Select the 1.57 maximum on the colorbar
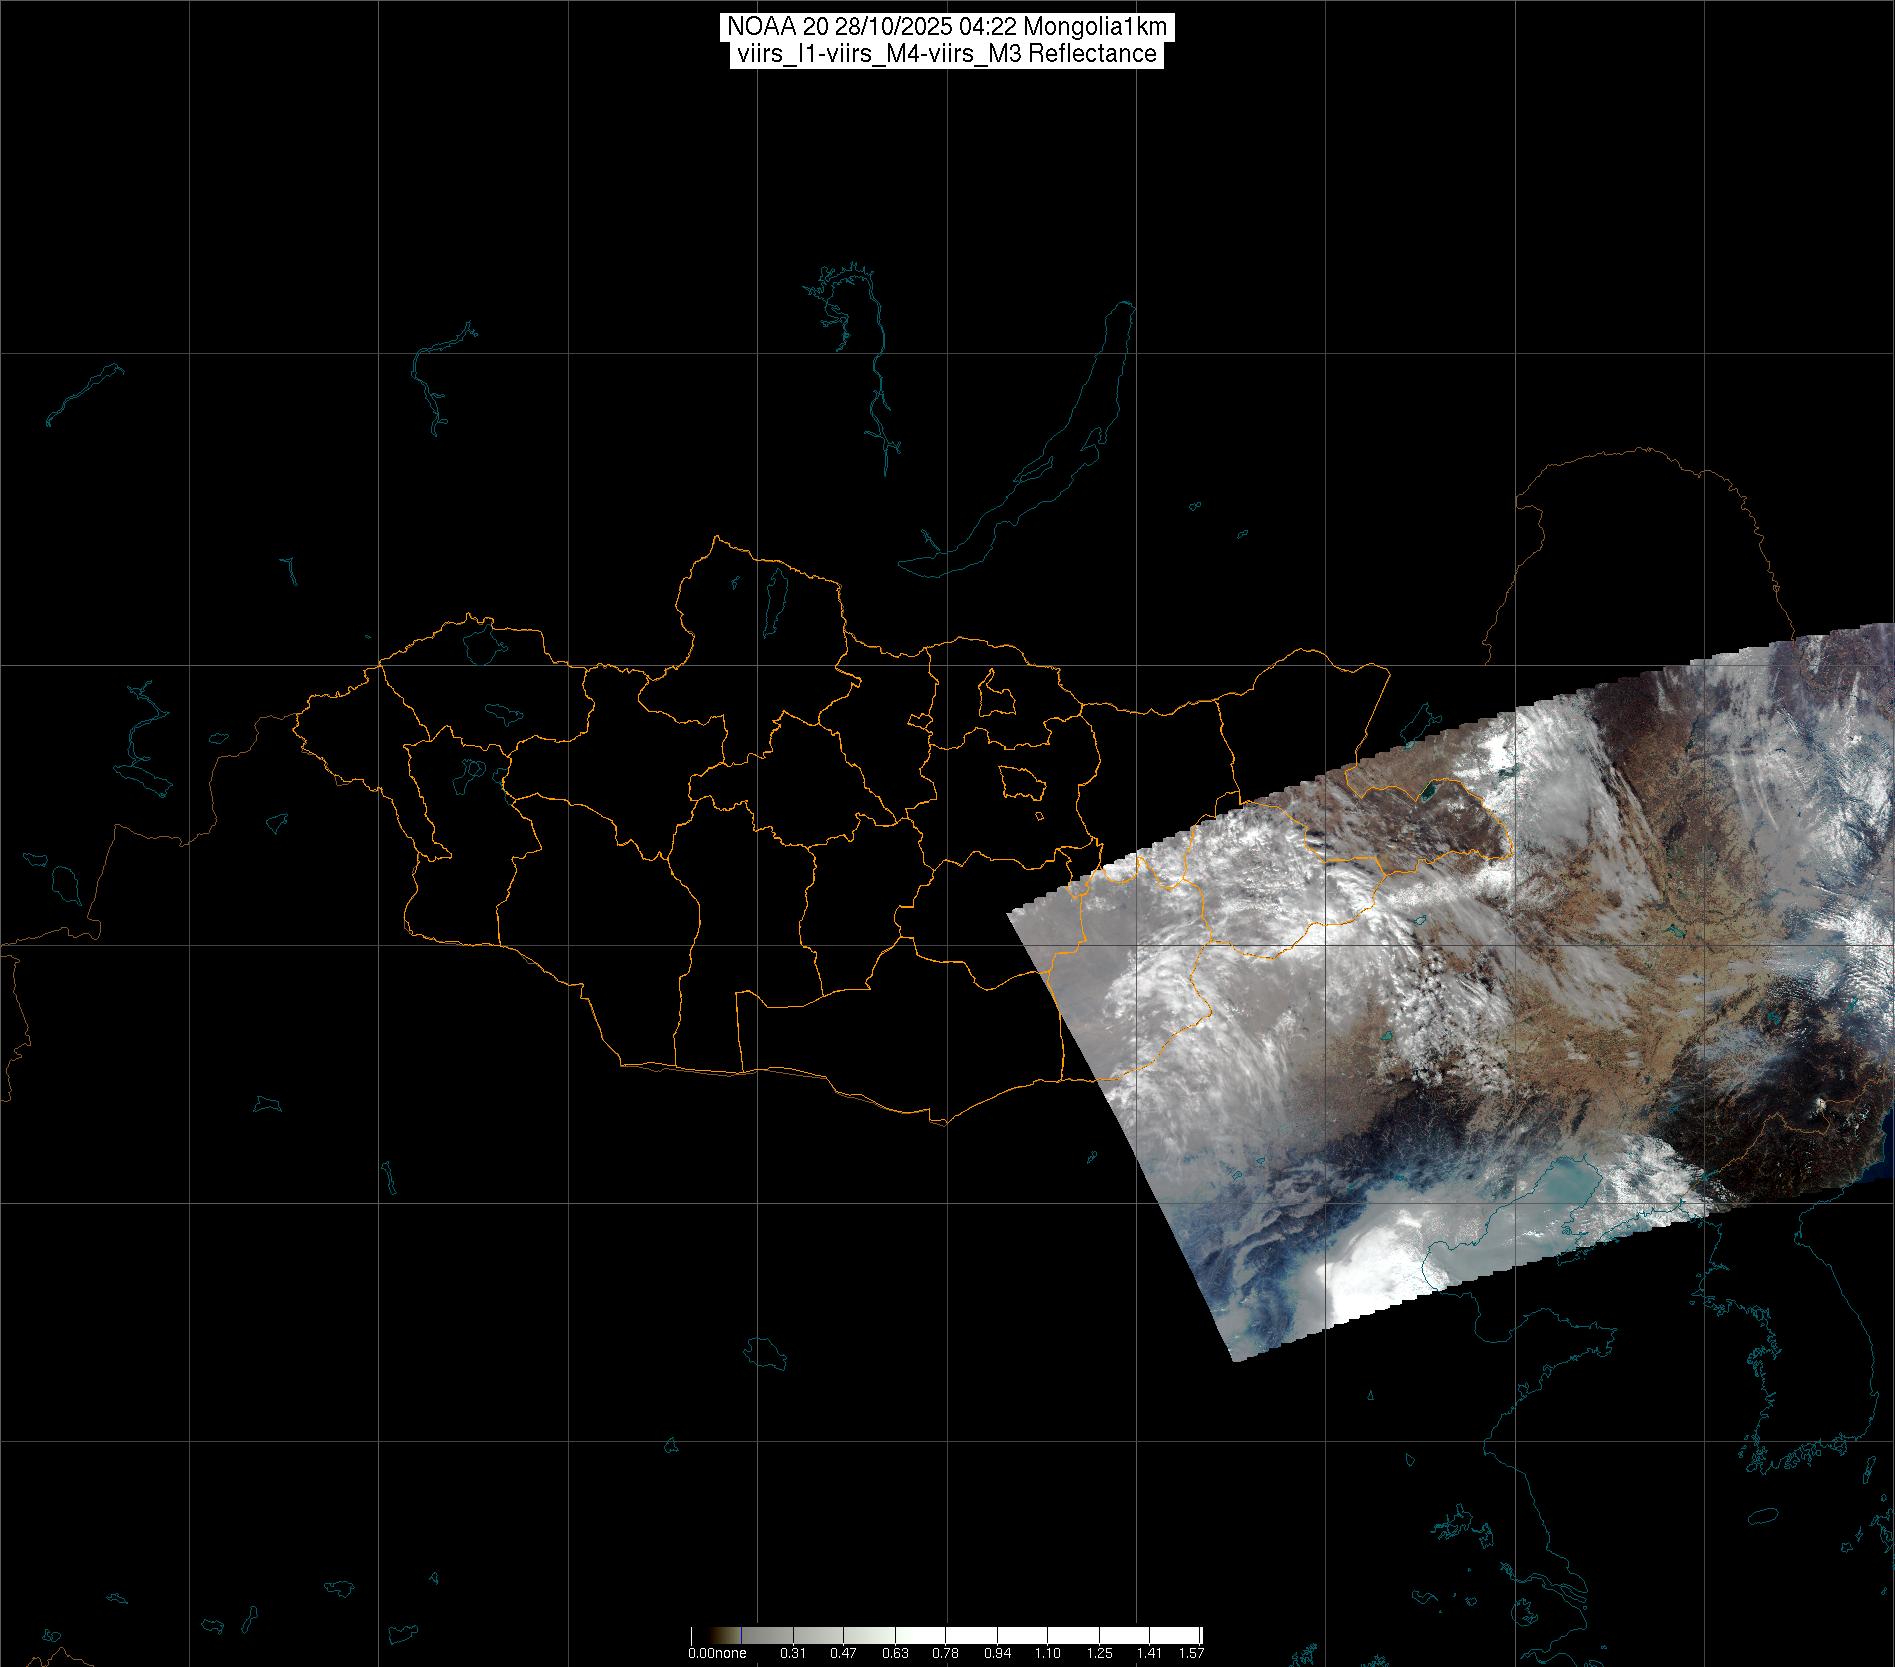 pos(1191,1653)
